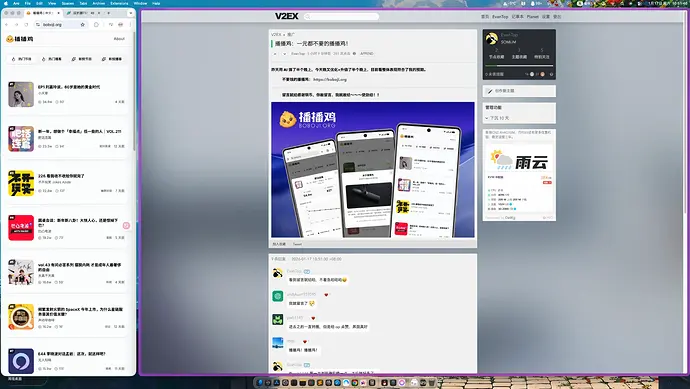Click the V2EX search box
The height and width of the screenshot is (389, 690).
pos(341,16)
